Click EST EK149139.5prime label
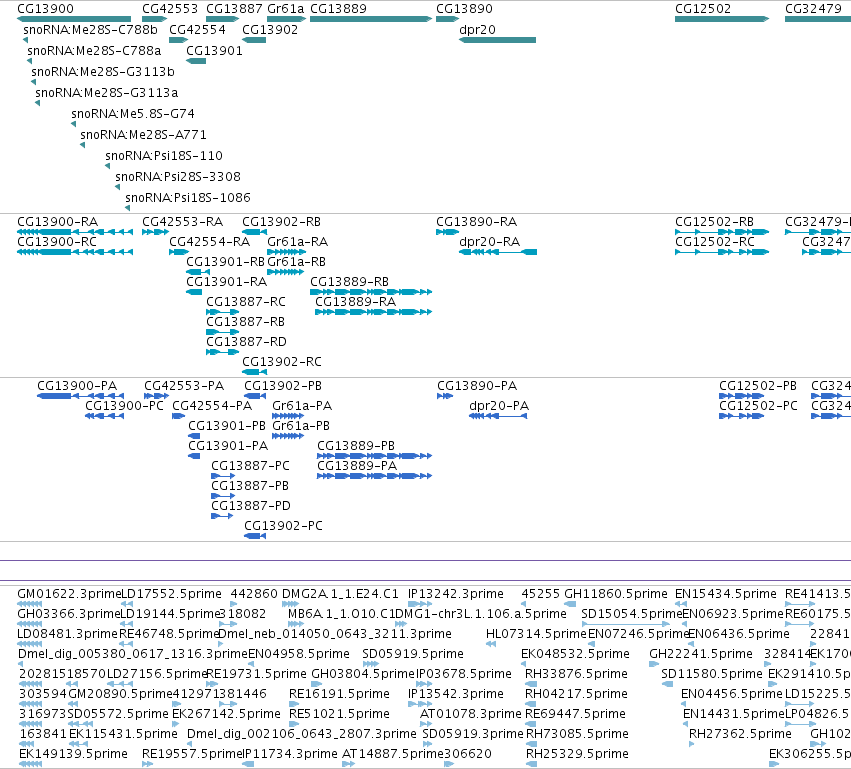Viewport: 851px width, 769px height. 73,754
